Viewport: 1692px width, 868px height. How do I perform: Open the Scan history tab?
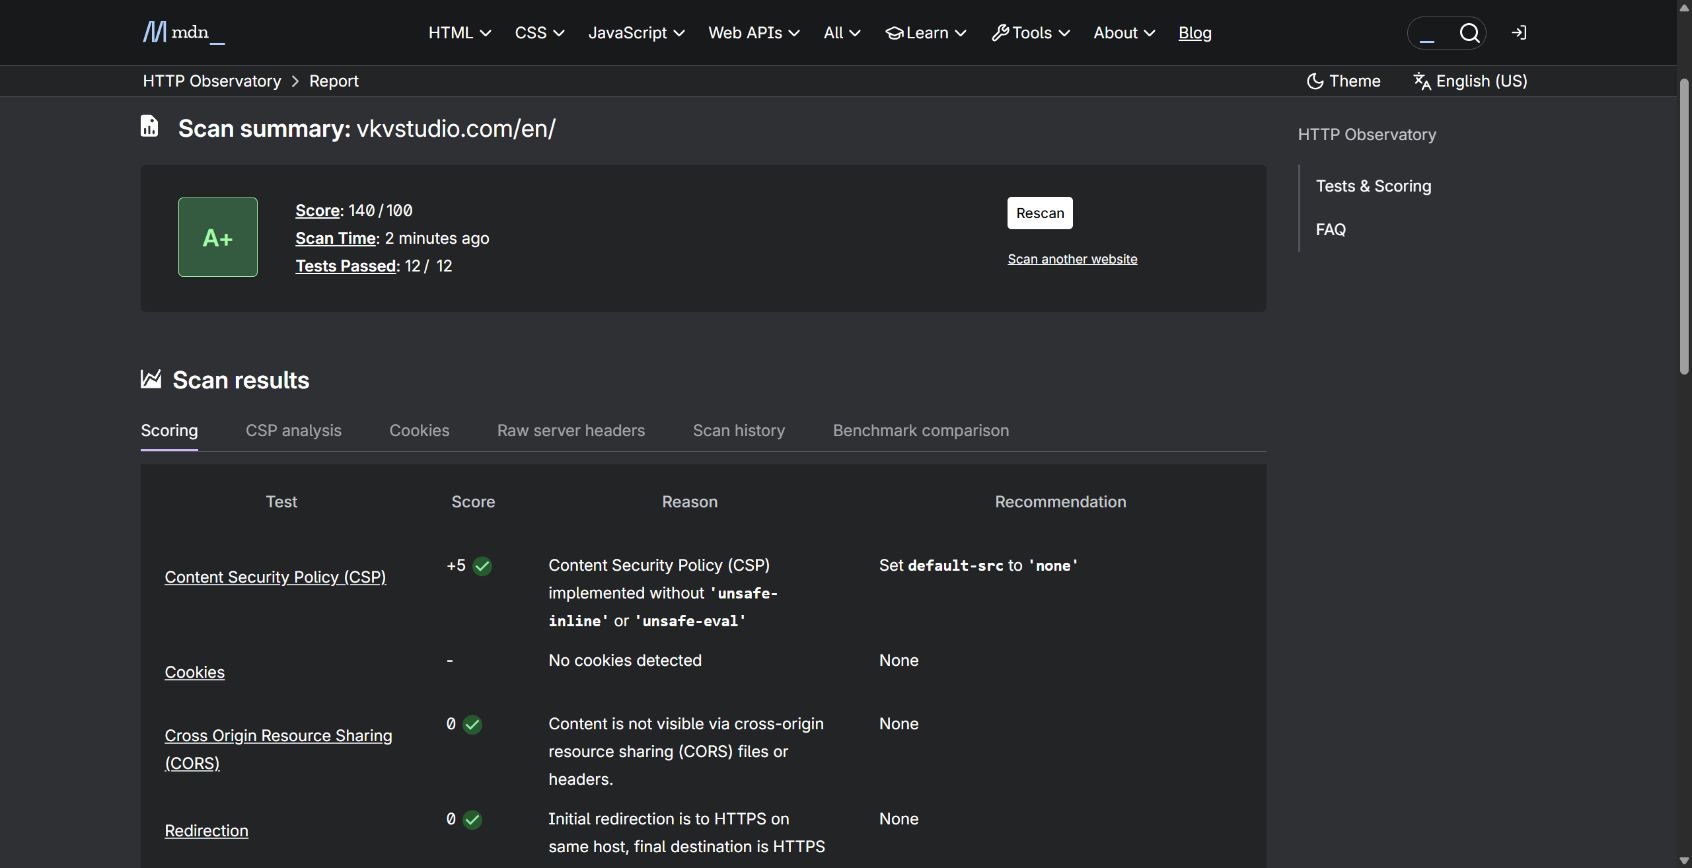739,431
